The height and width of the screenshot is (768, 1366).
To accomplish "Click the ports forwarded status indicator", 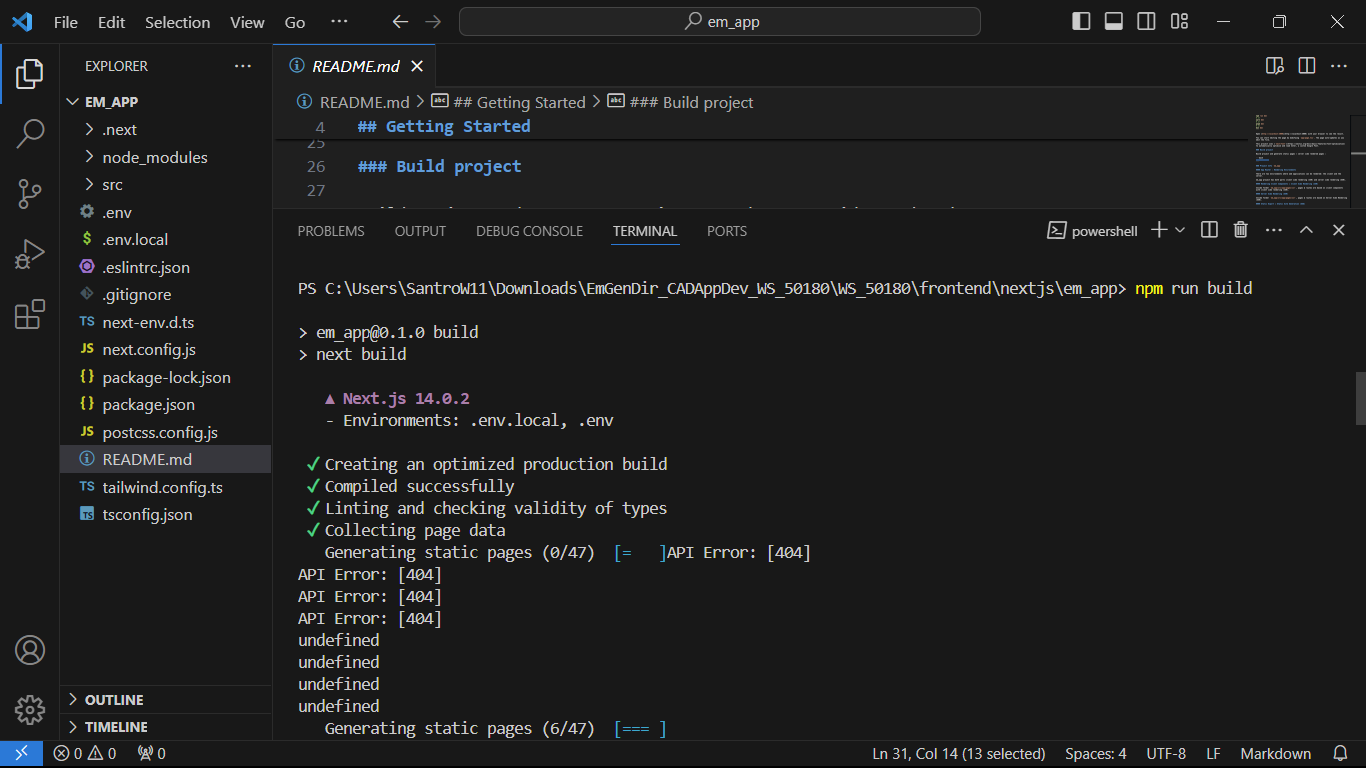I will pos(152,754).
